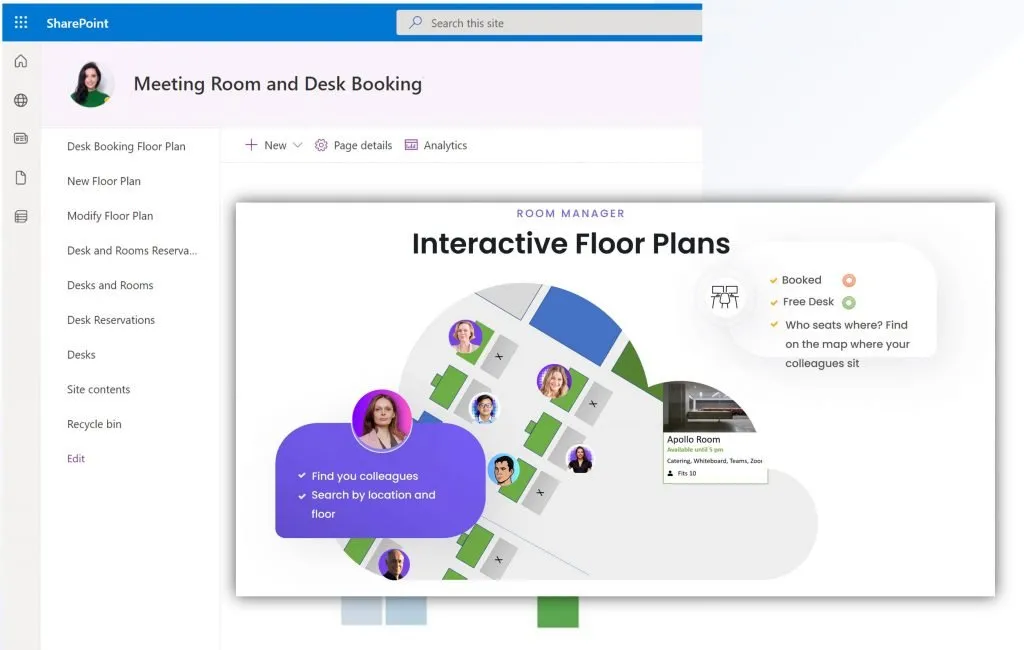Click the orange Booked status circle
Viewport: 1024px width, 650px height.
pos(848,280)
